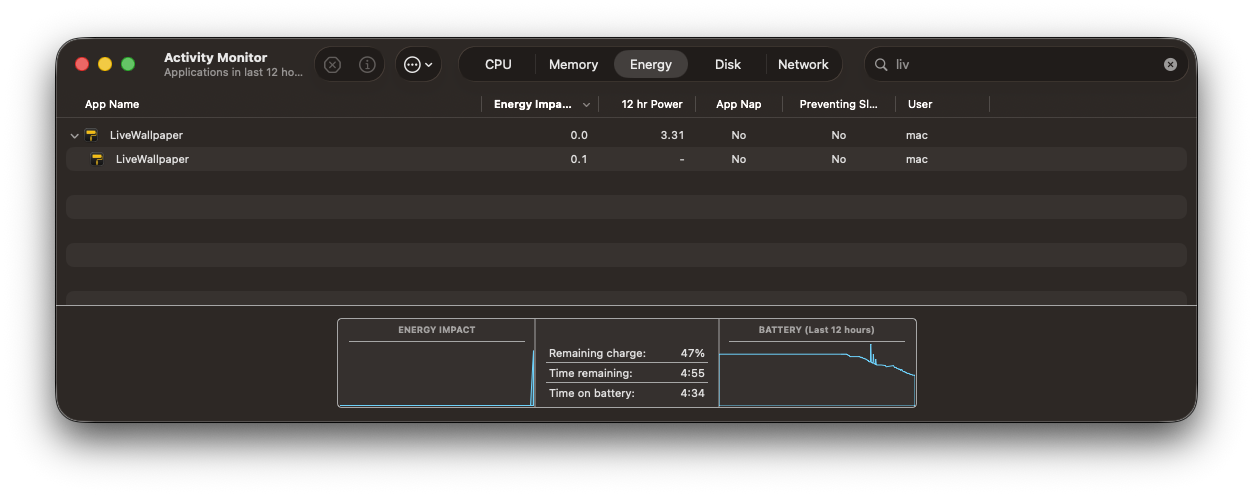Select the parent LiveWallpaper row with 3.31 power
Image resolution: width=1253 pixels, height=496 pixels.
click(x=626, y=135)
